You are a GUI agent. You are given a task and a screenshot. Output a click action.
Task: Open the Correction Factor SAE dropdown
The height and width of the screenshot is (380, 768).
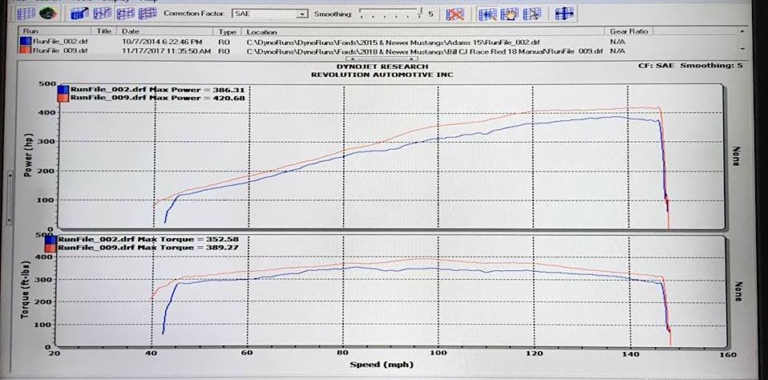click(x=270, y=14)
